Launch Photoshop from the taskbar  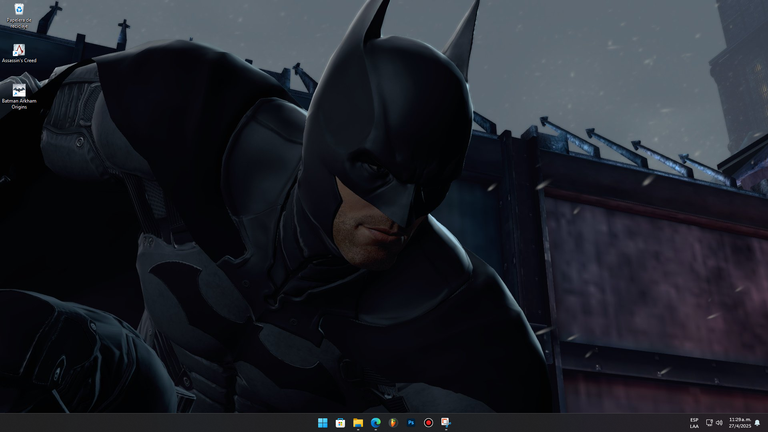pos(411,423)
